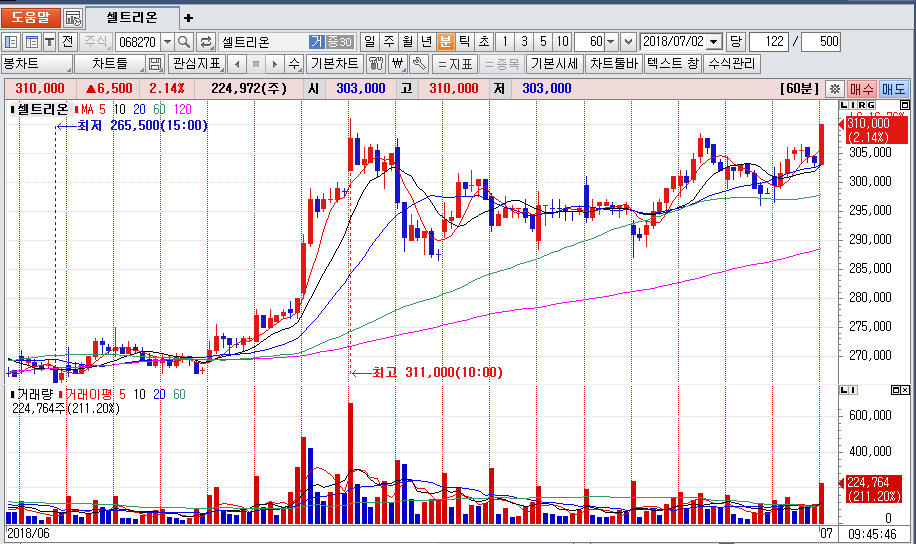Click the won currency symbol icon
The image size is (916, 544).
pos(398,64)
